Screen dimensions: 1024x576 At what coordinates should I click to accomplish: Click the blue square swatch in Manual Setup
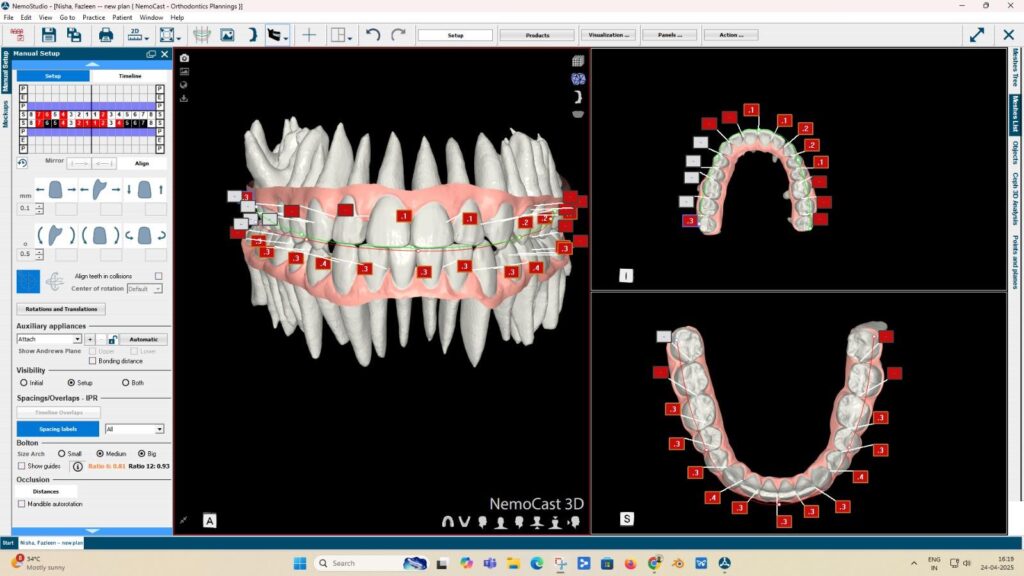tap(28, 281)
